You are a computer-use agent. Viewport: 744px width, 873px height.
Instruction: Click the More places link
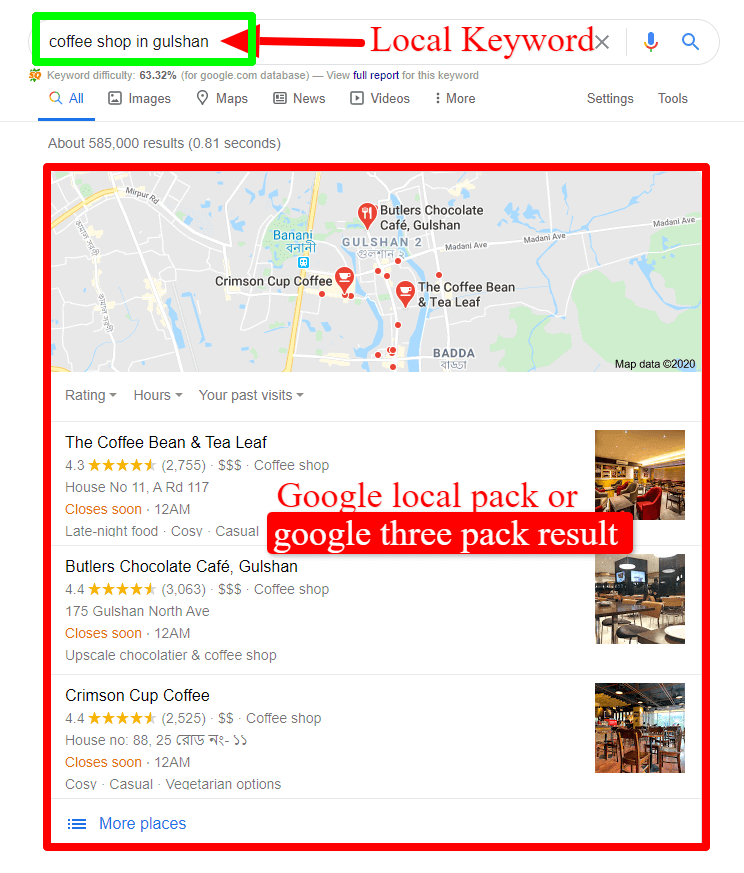(x=143, y=823)
